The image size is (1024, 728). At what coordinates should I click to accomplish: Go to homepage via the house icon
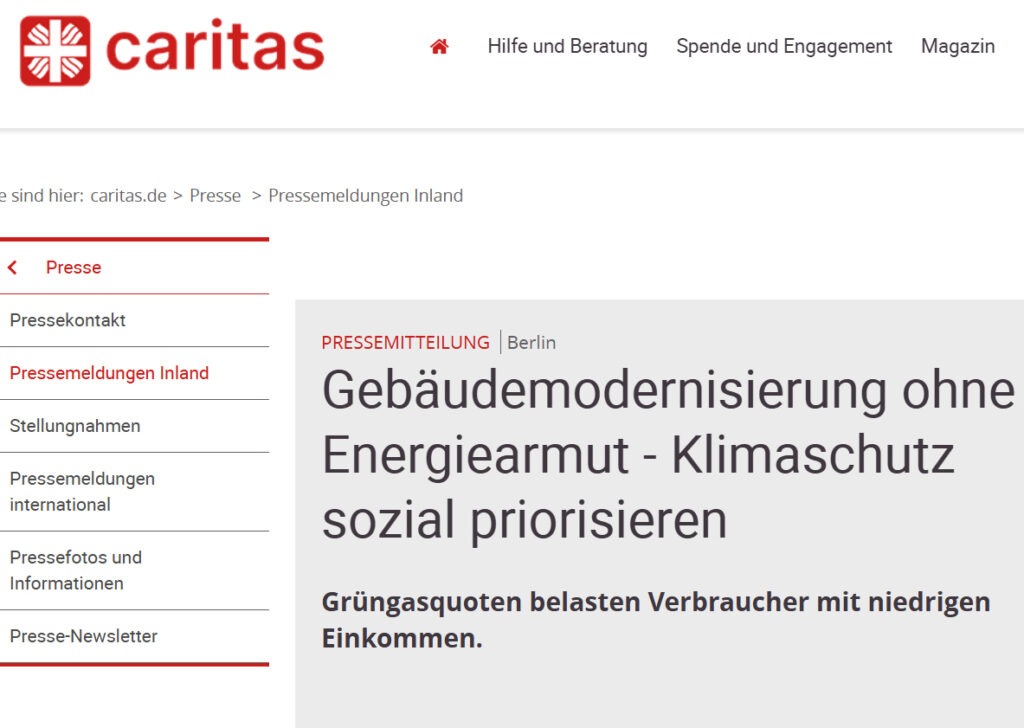[439, 46]
